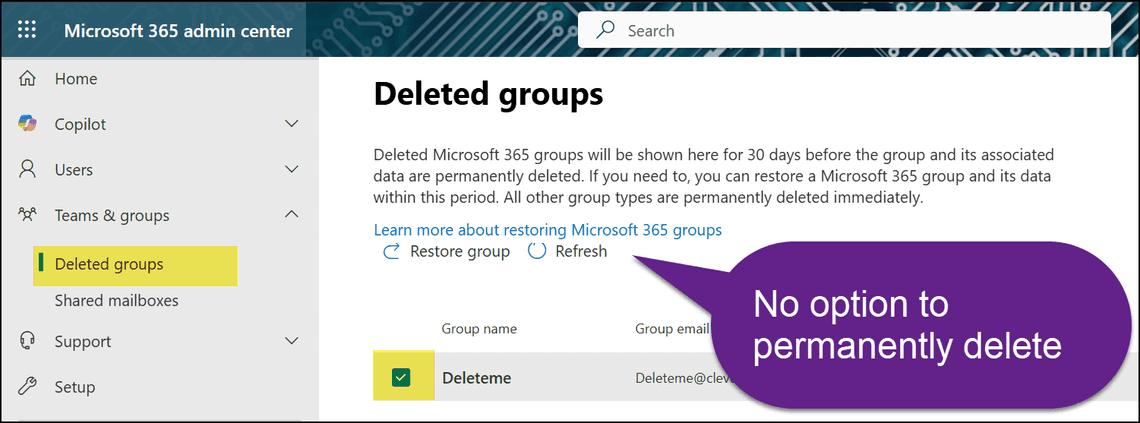Click Refresh button

[x=567, y=252]
